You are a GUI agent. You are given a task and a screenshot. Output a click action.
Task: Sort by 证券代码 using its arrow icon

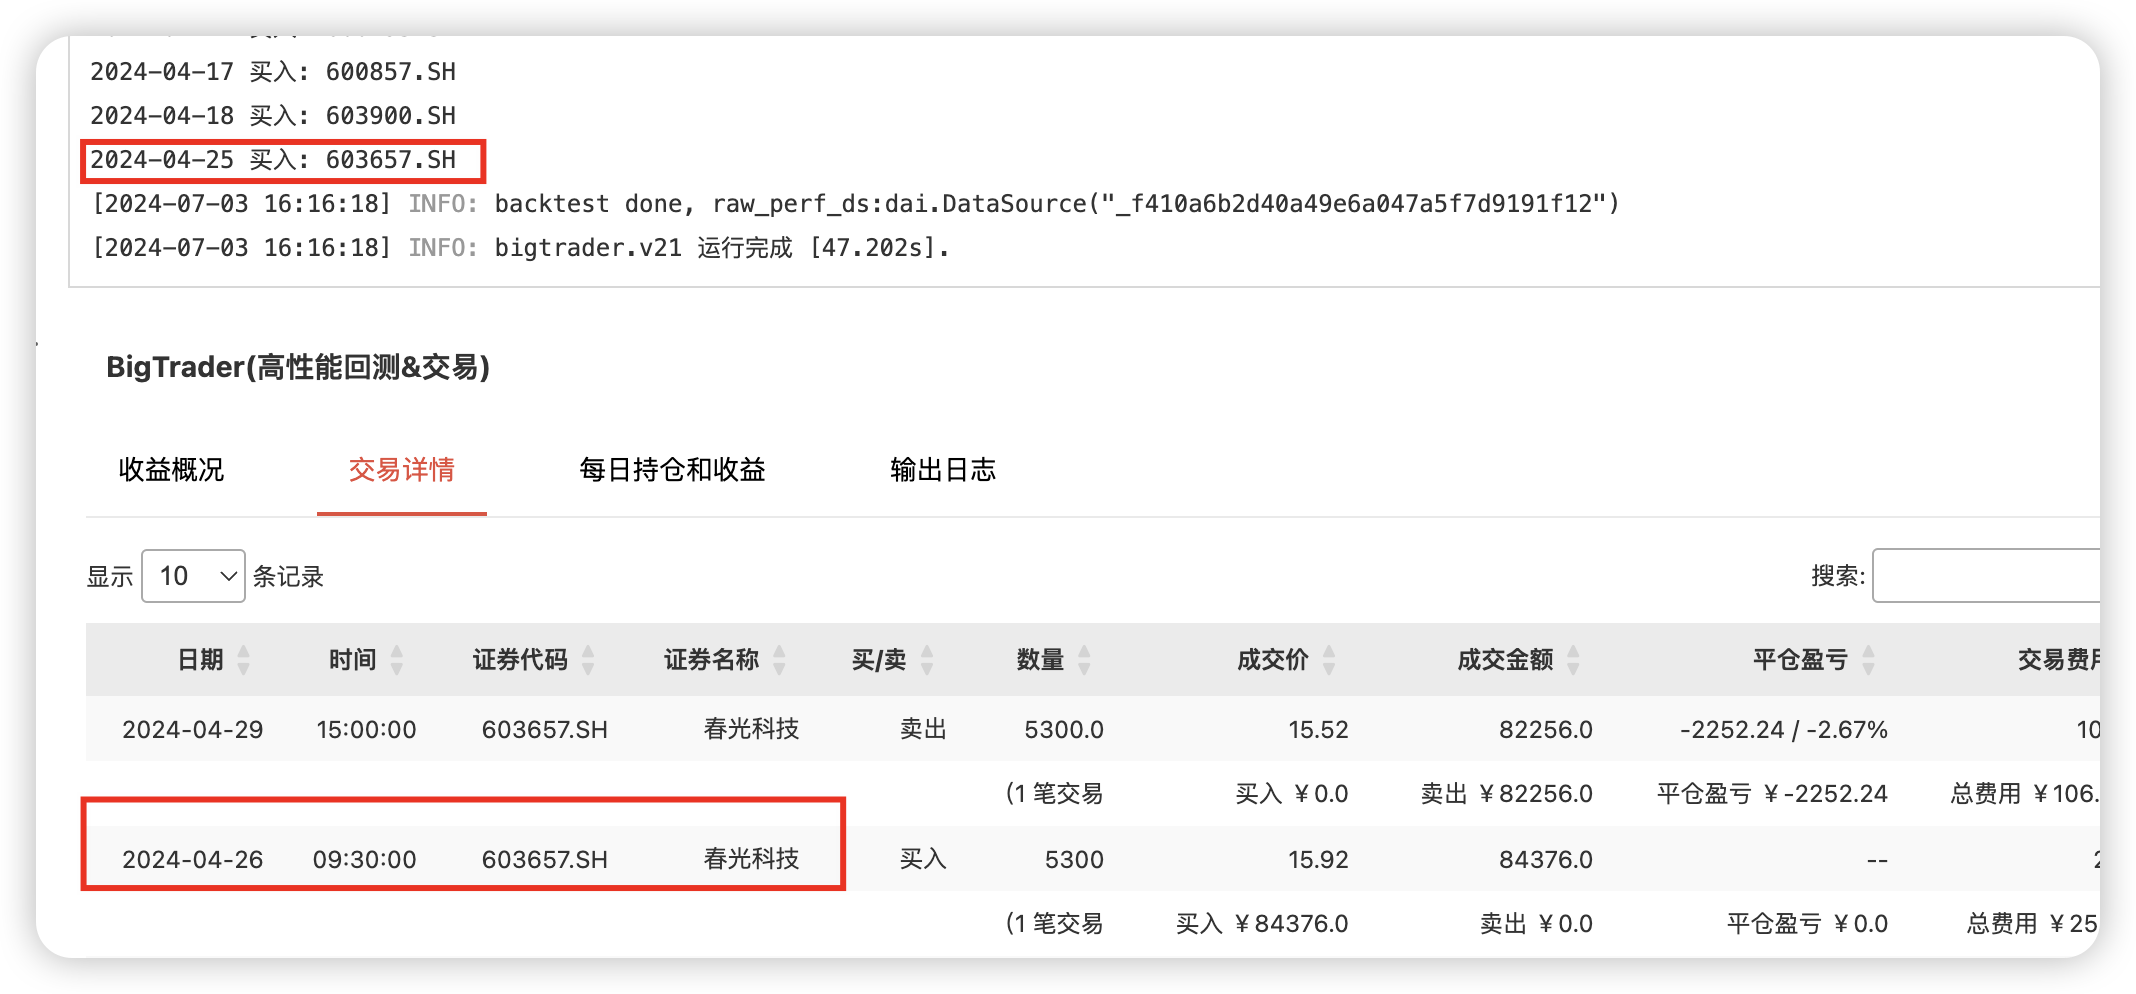[588, 660]
